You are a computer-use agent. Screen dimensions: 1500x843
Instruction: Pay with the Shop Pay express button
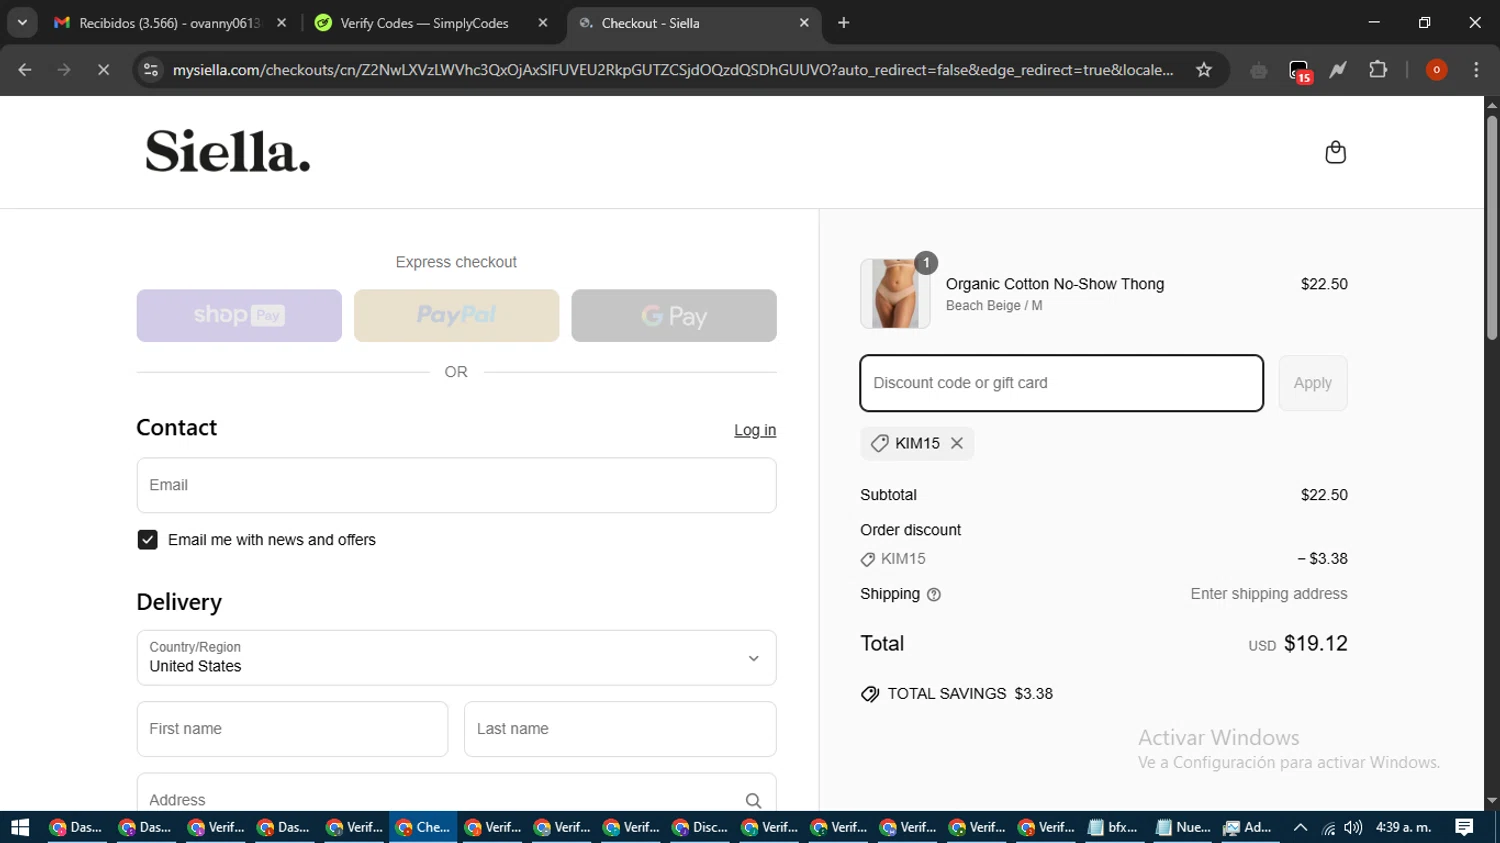(x=239, y=315)
